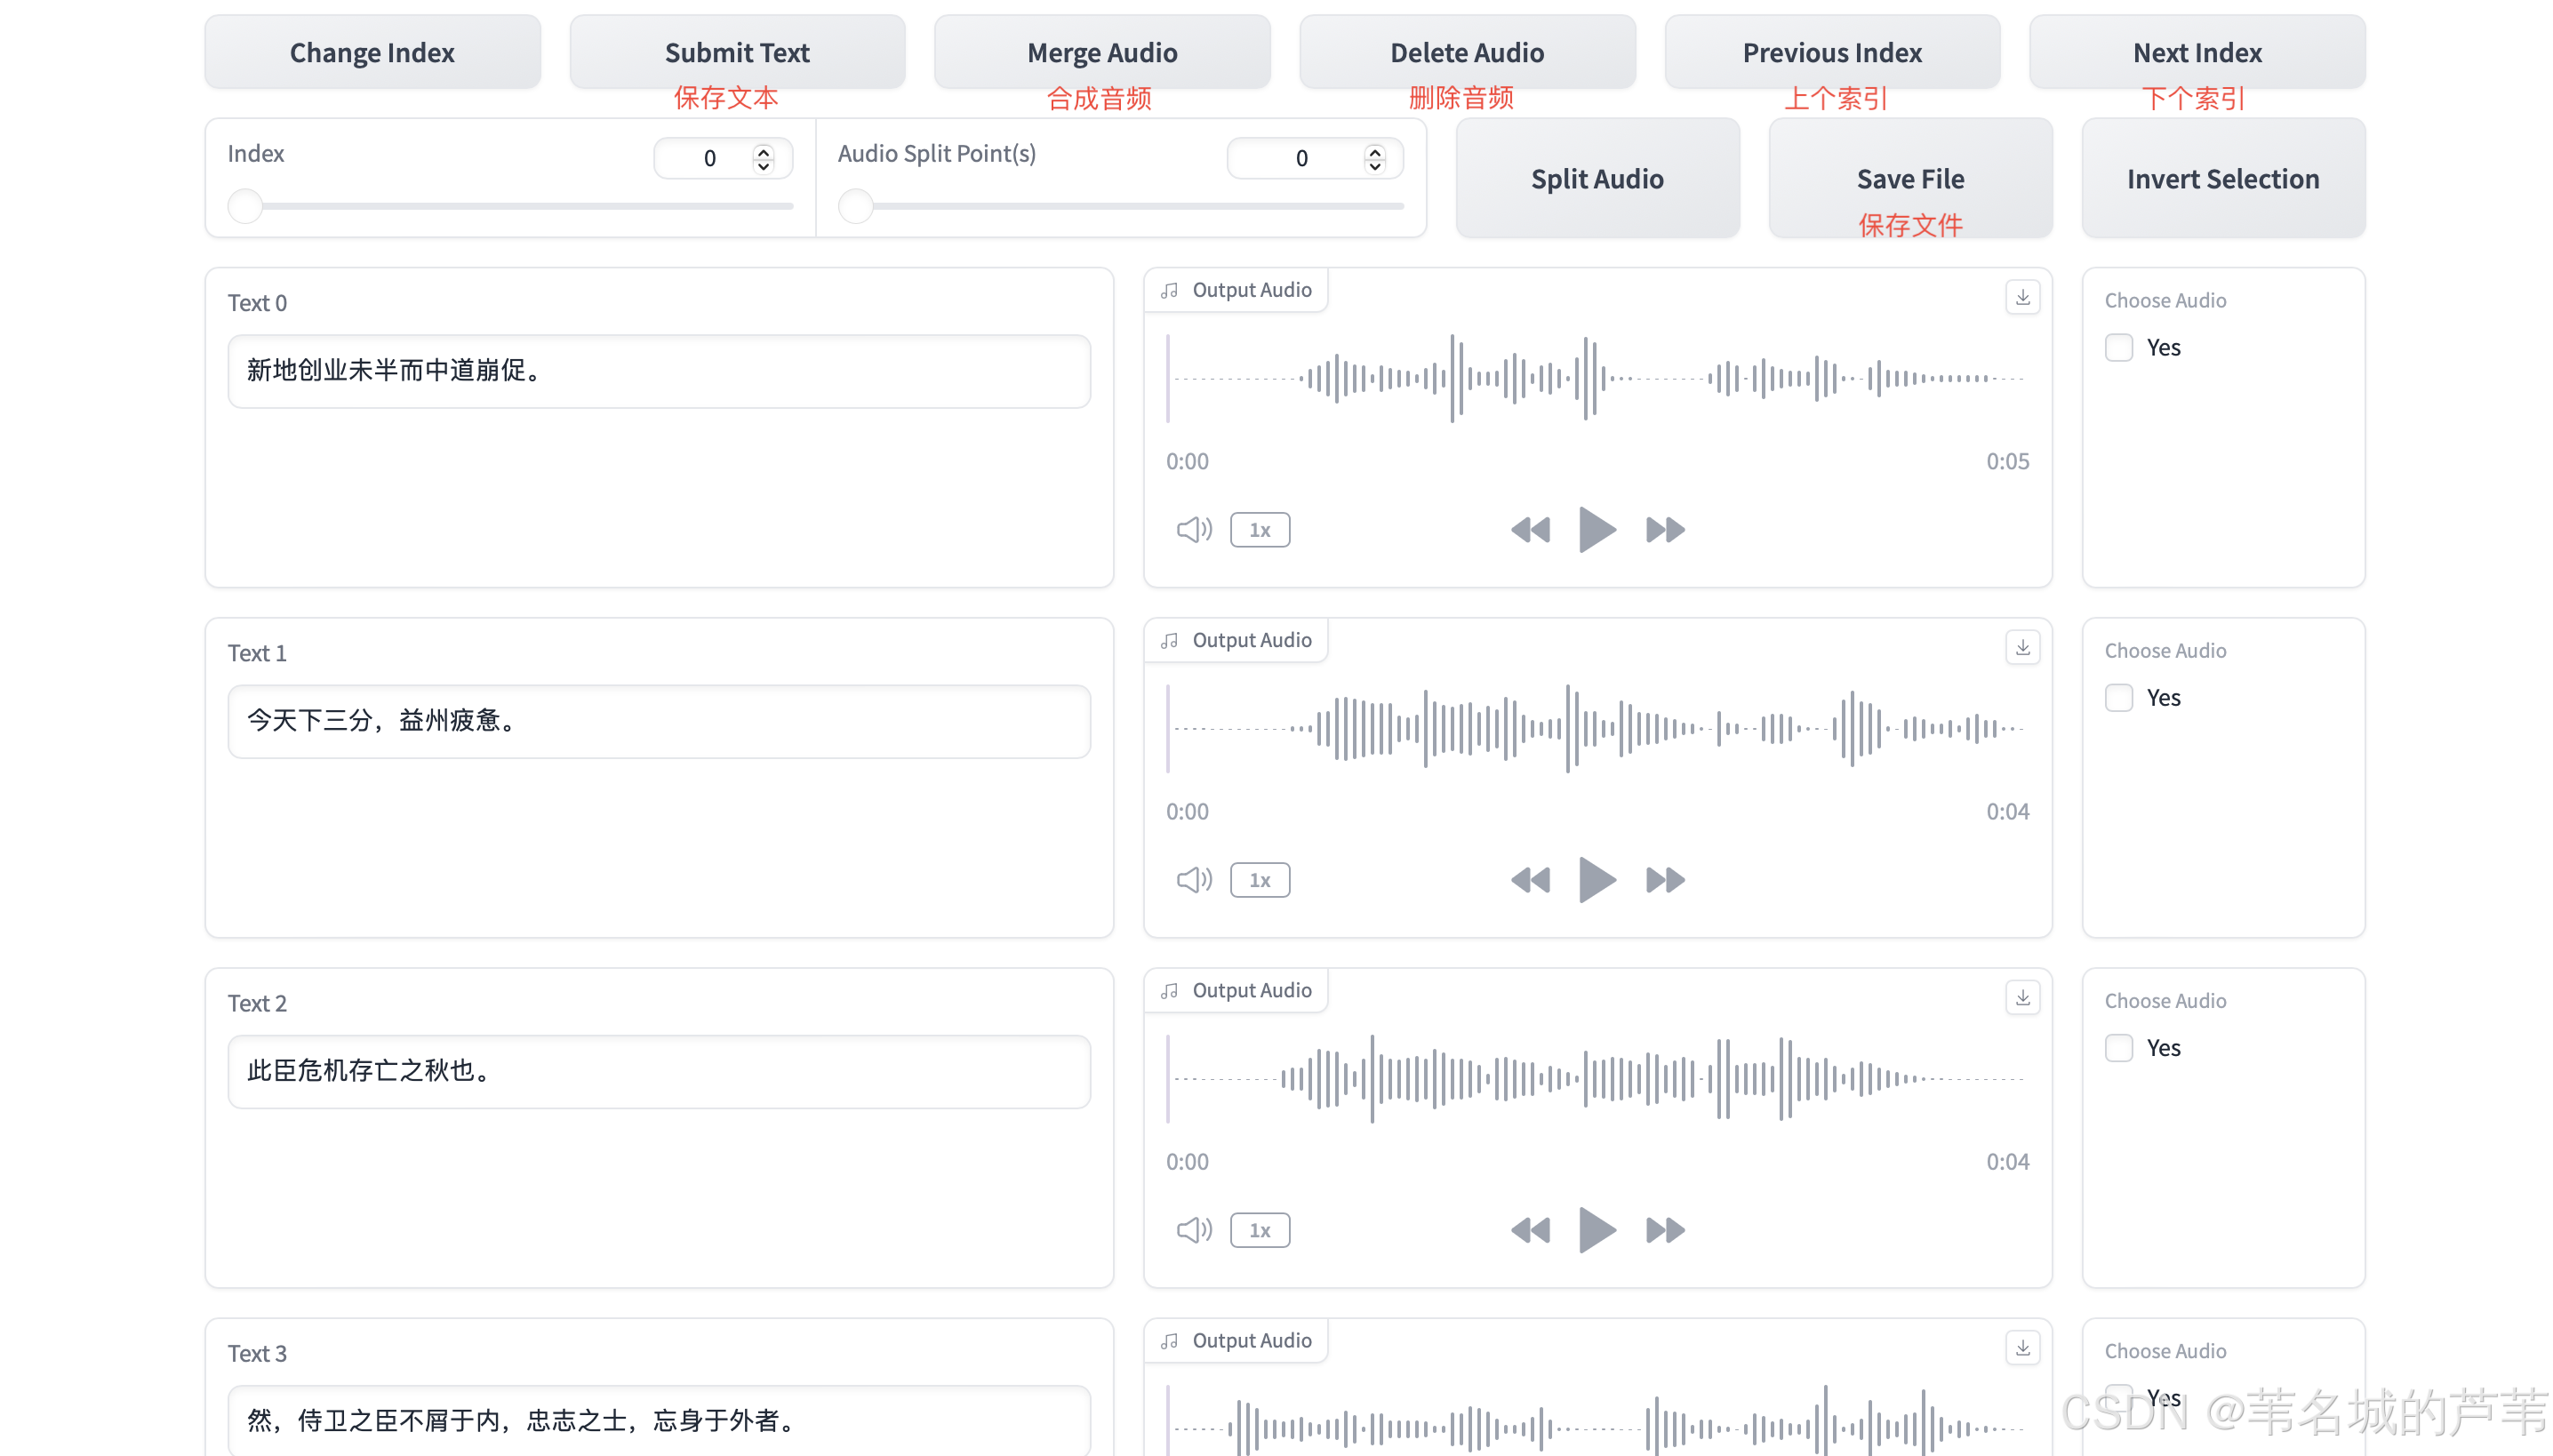This screenshot has height=1456, width=2553.
Task: Toggle 1x speed on the Text 1 player
Action: (x=1259, y=880)
